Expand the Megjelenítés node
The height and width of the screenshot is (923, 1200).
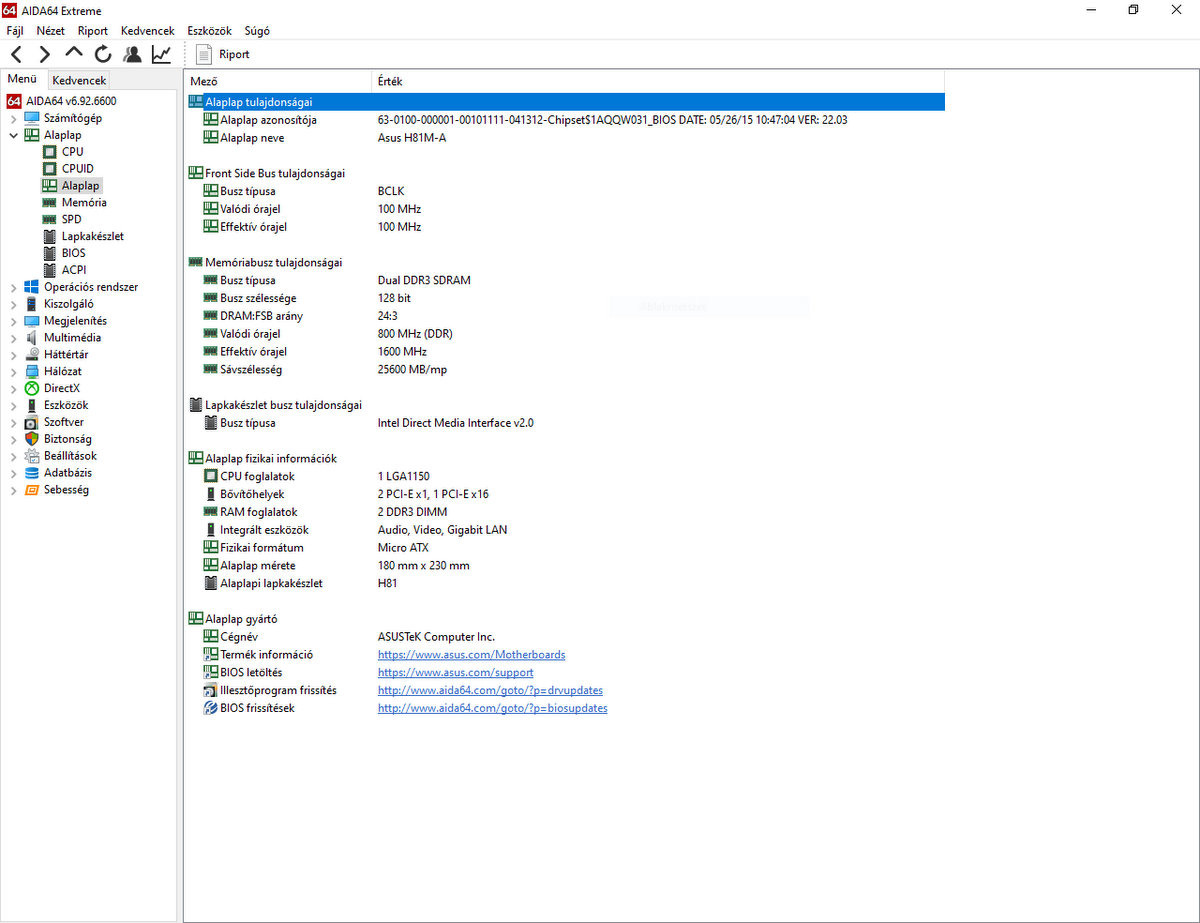coord(13,321)
